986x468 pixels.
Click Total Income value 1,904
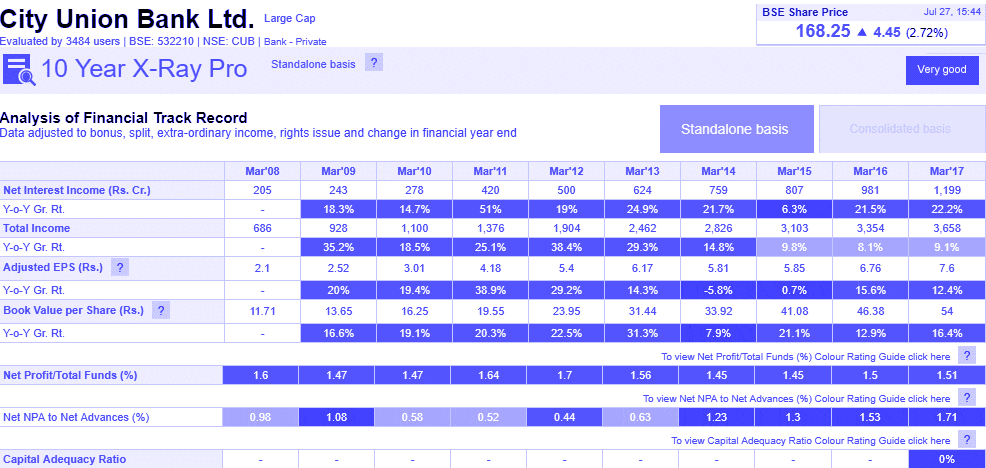click(x=566, y=228)
